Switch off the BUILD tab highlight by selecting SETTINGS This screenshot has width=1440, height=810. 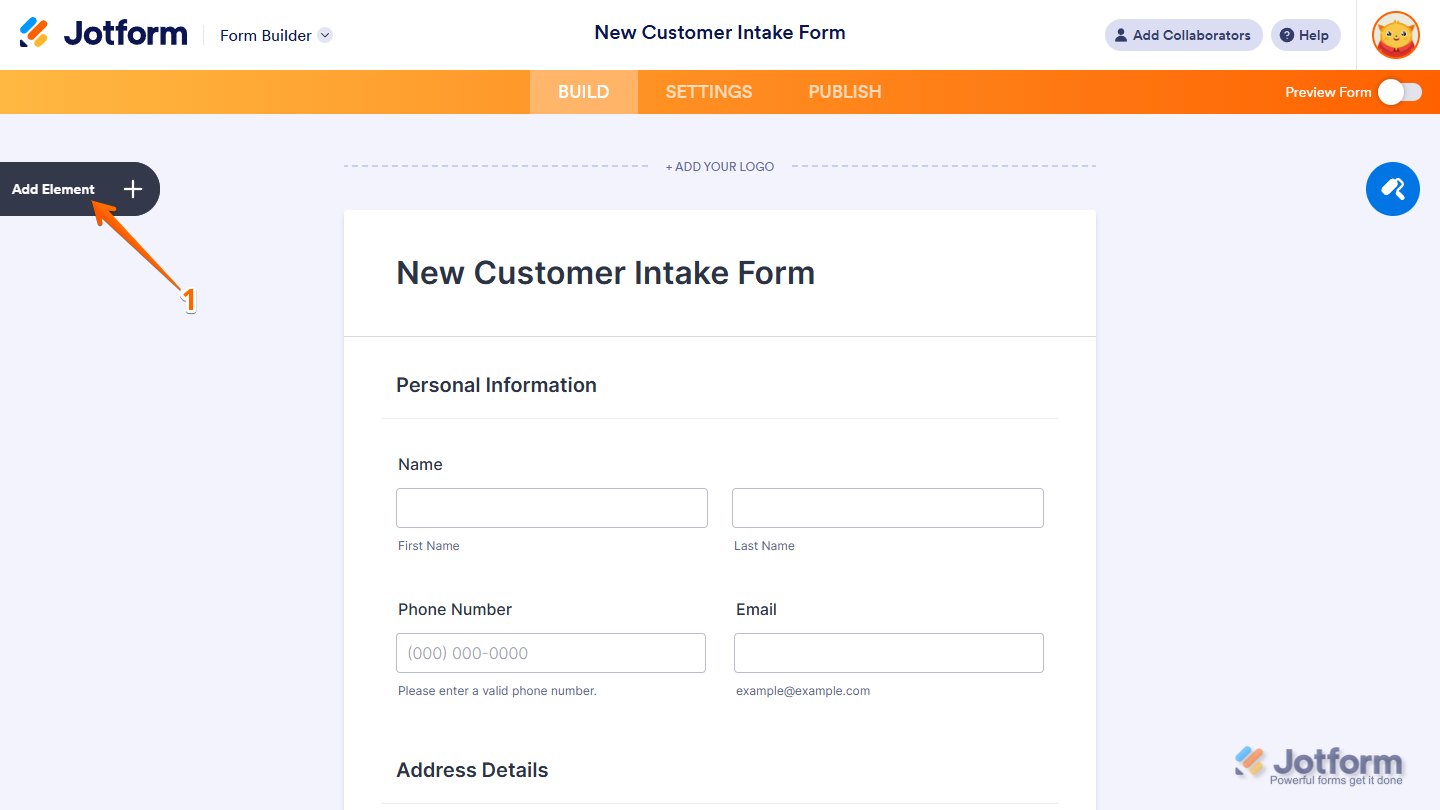(x=708, y=92)
